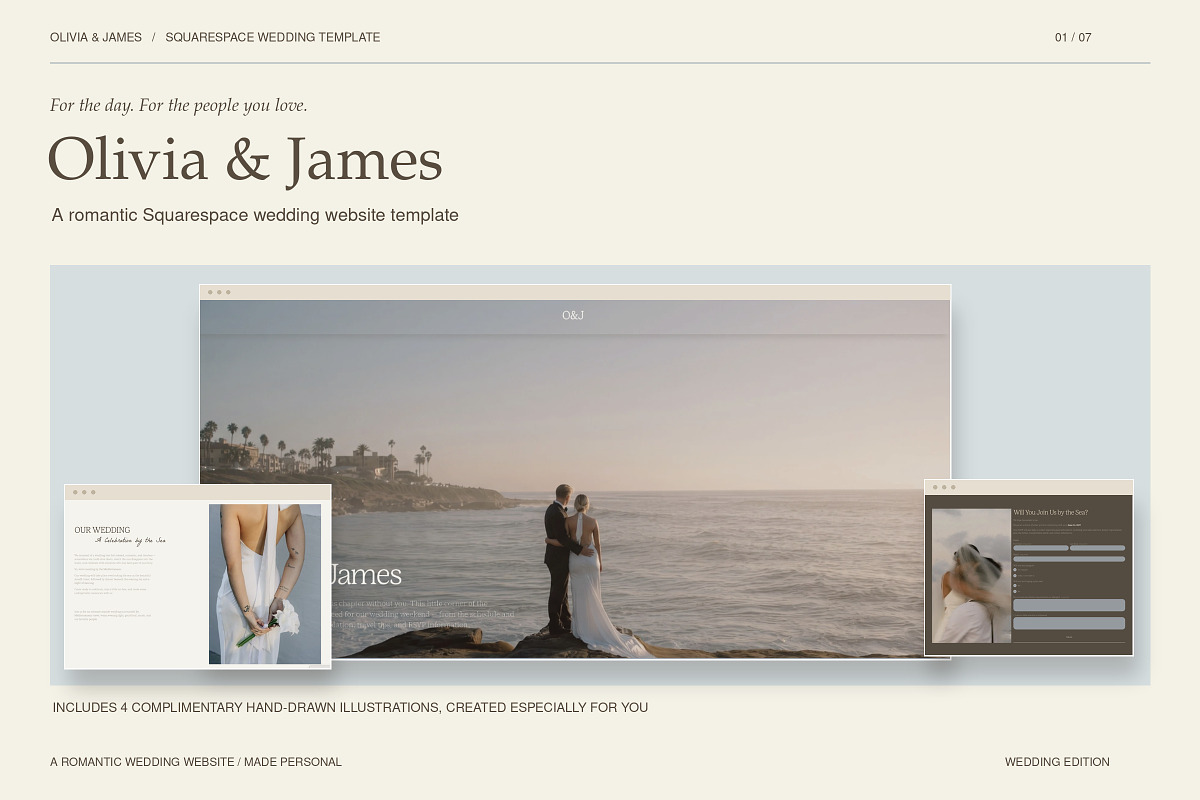Click the large 'Olivia & James' title
1200x800 pixels.
(245, 160)
